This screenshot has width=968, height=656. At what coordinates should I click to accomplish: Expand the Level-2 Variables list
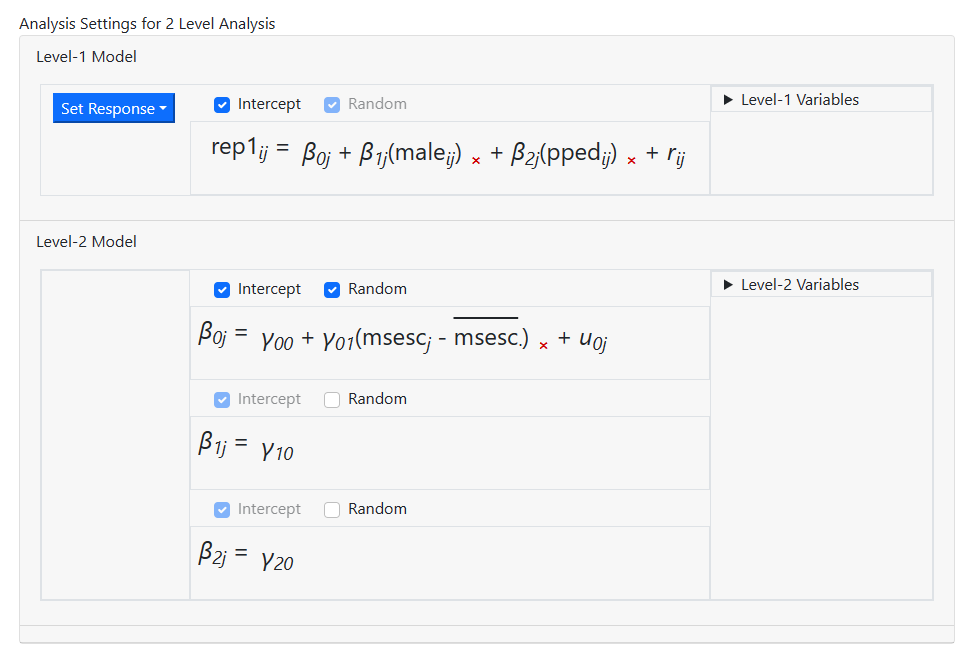point(790,285)
